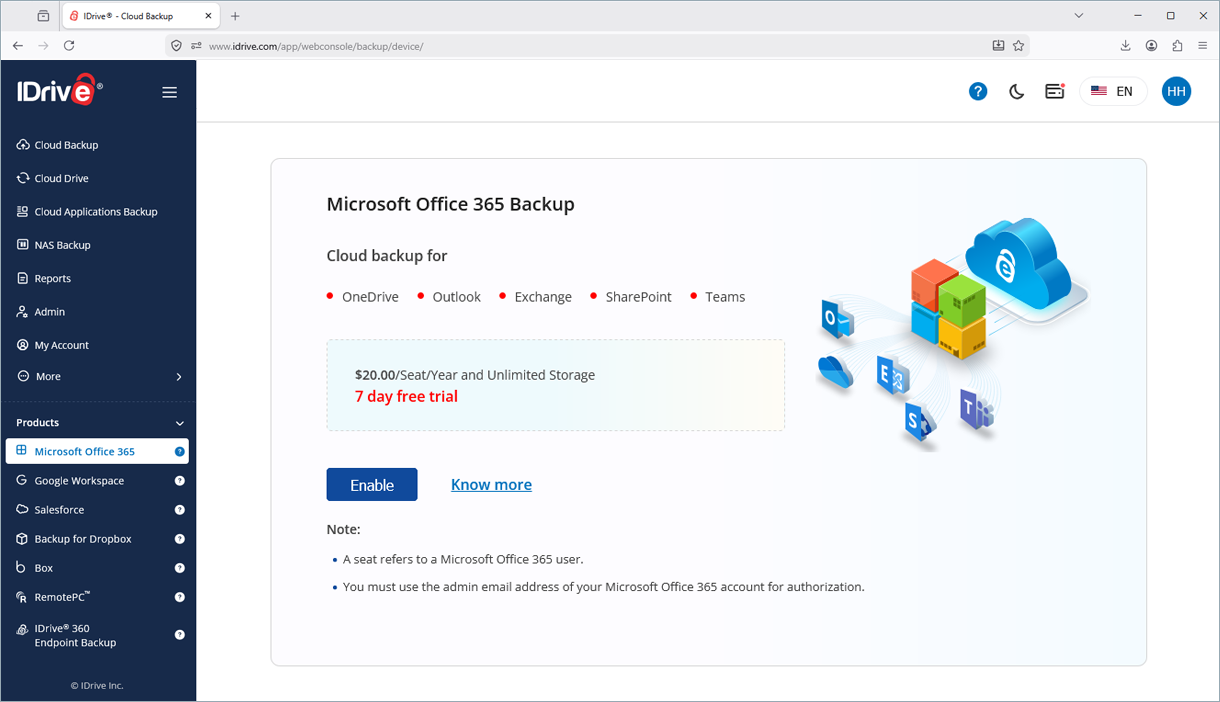Collapse the sidebar with the hamburger icon
The image size is (1220, 702).
coord(169,92)
